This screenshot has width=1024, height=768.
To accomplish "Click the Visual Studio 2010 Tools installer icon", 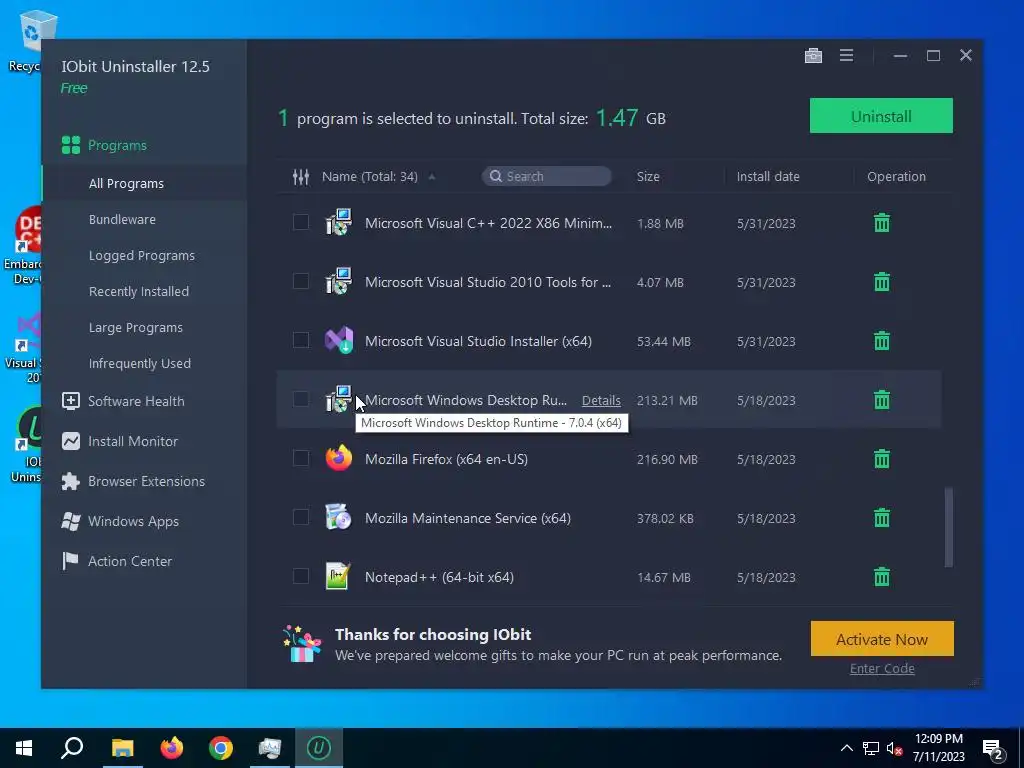I will pos(338,281).
